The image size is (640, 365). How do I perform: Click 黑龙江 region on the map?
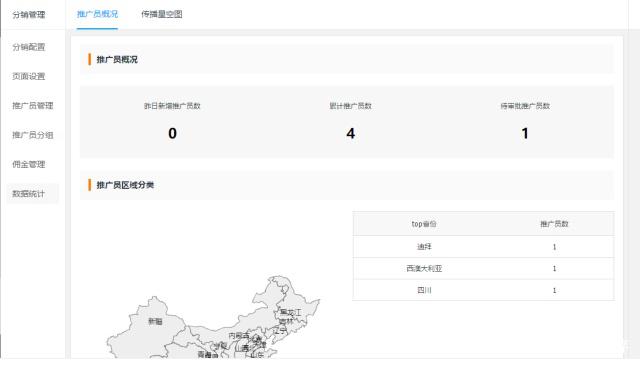coord(291,312)
